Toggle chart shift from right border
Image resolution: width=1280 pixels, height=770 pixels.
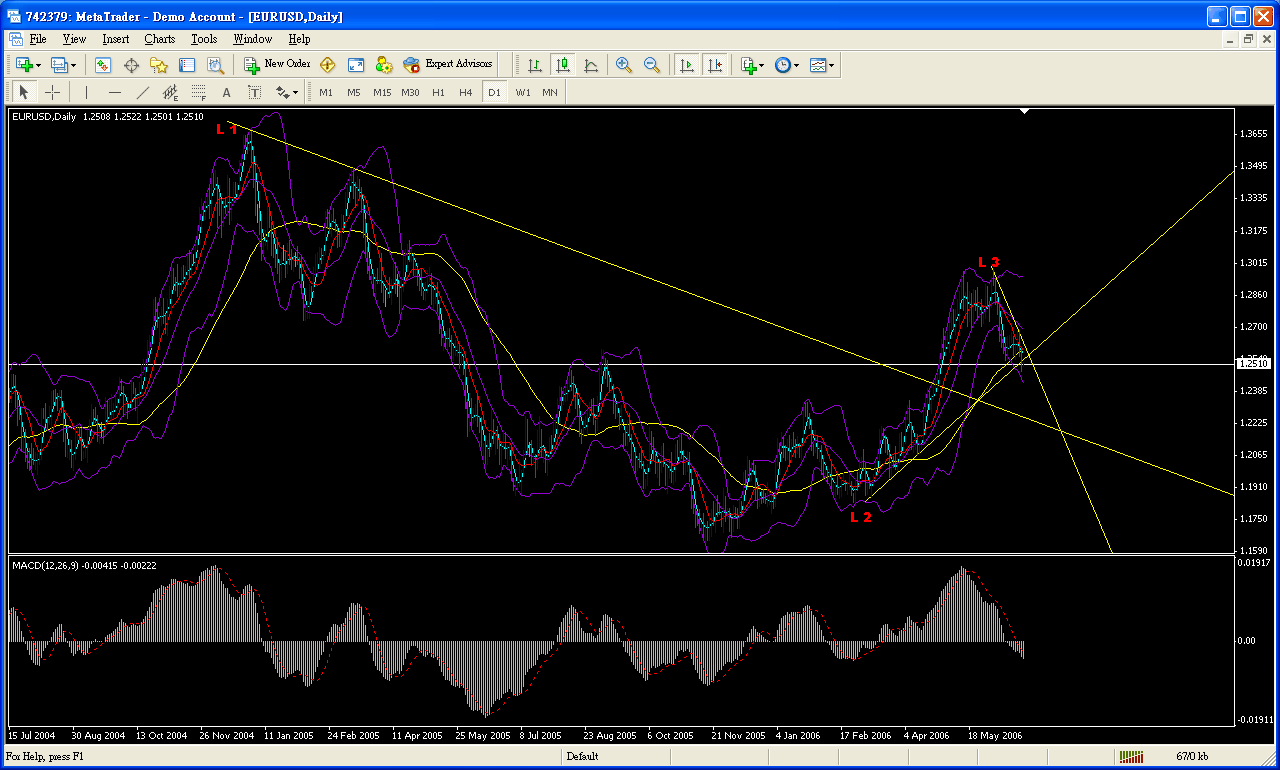point(715,65)
